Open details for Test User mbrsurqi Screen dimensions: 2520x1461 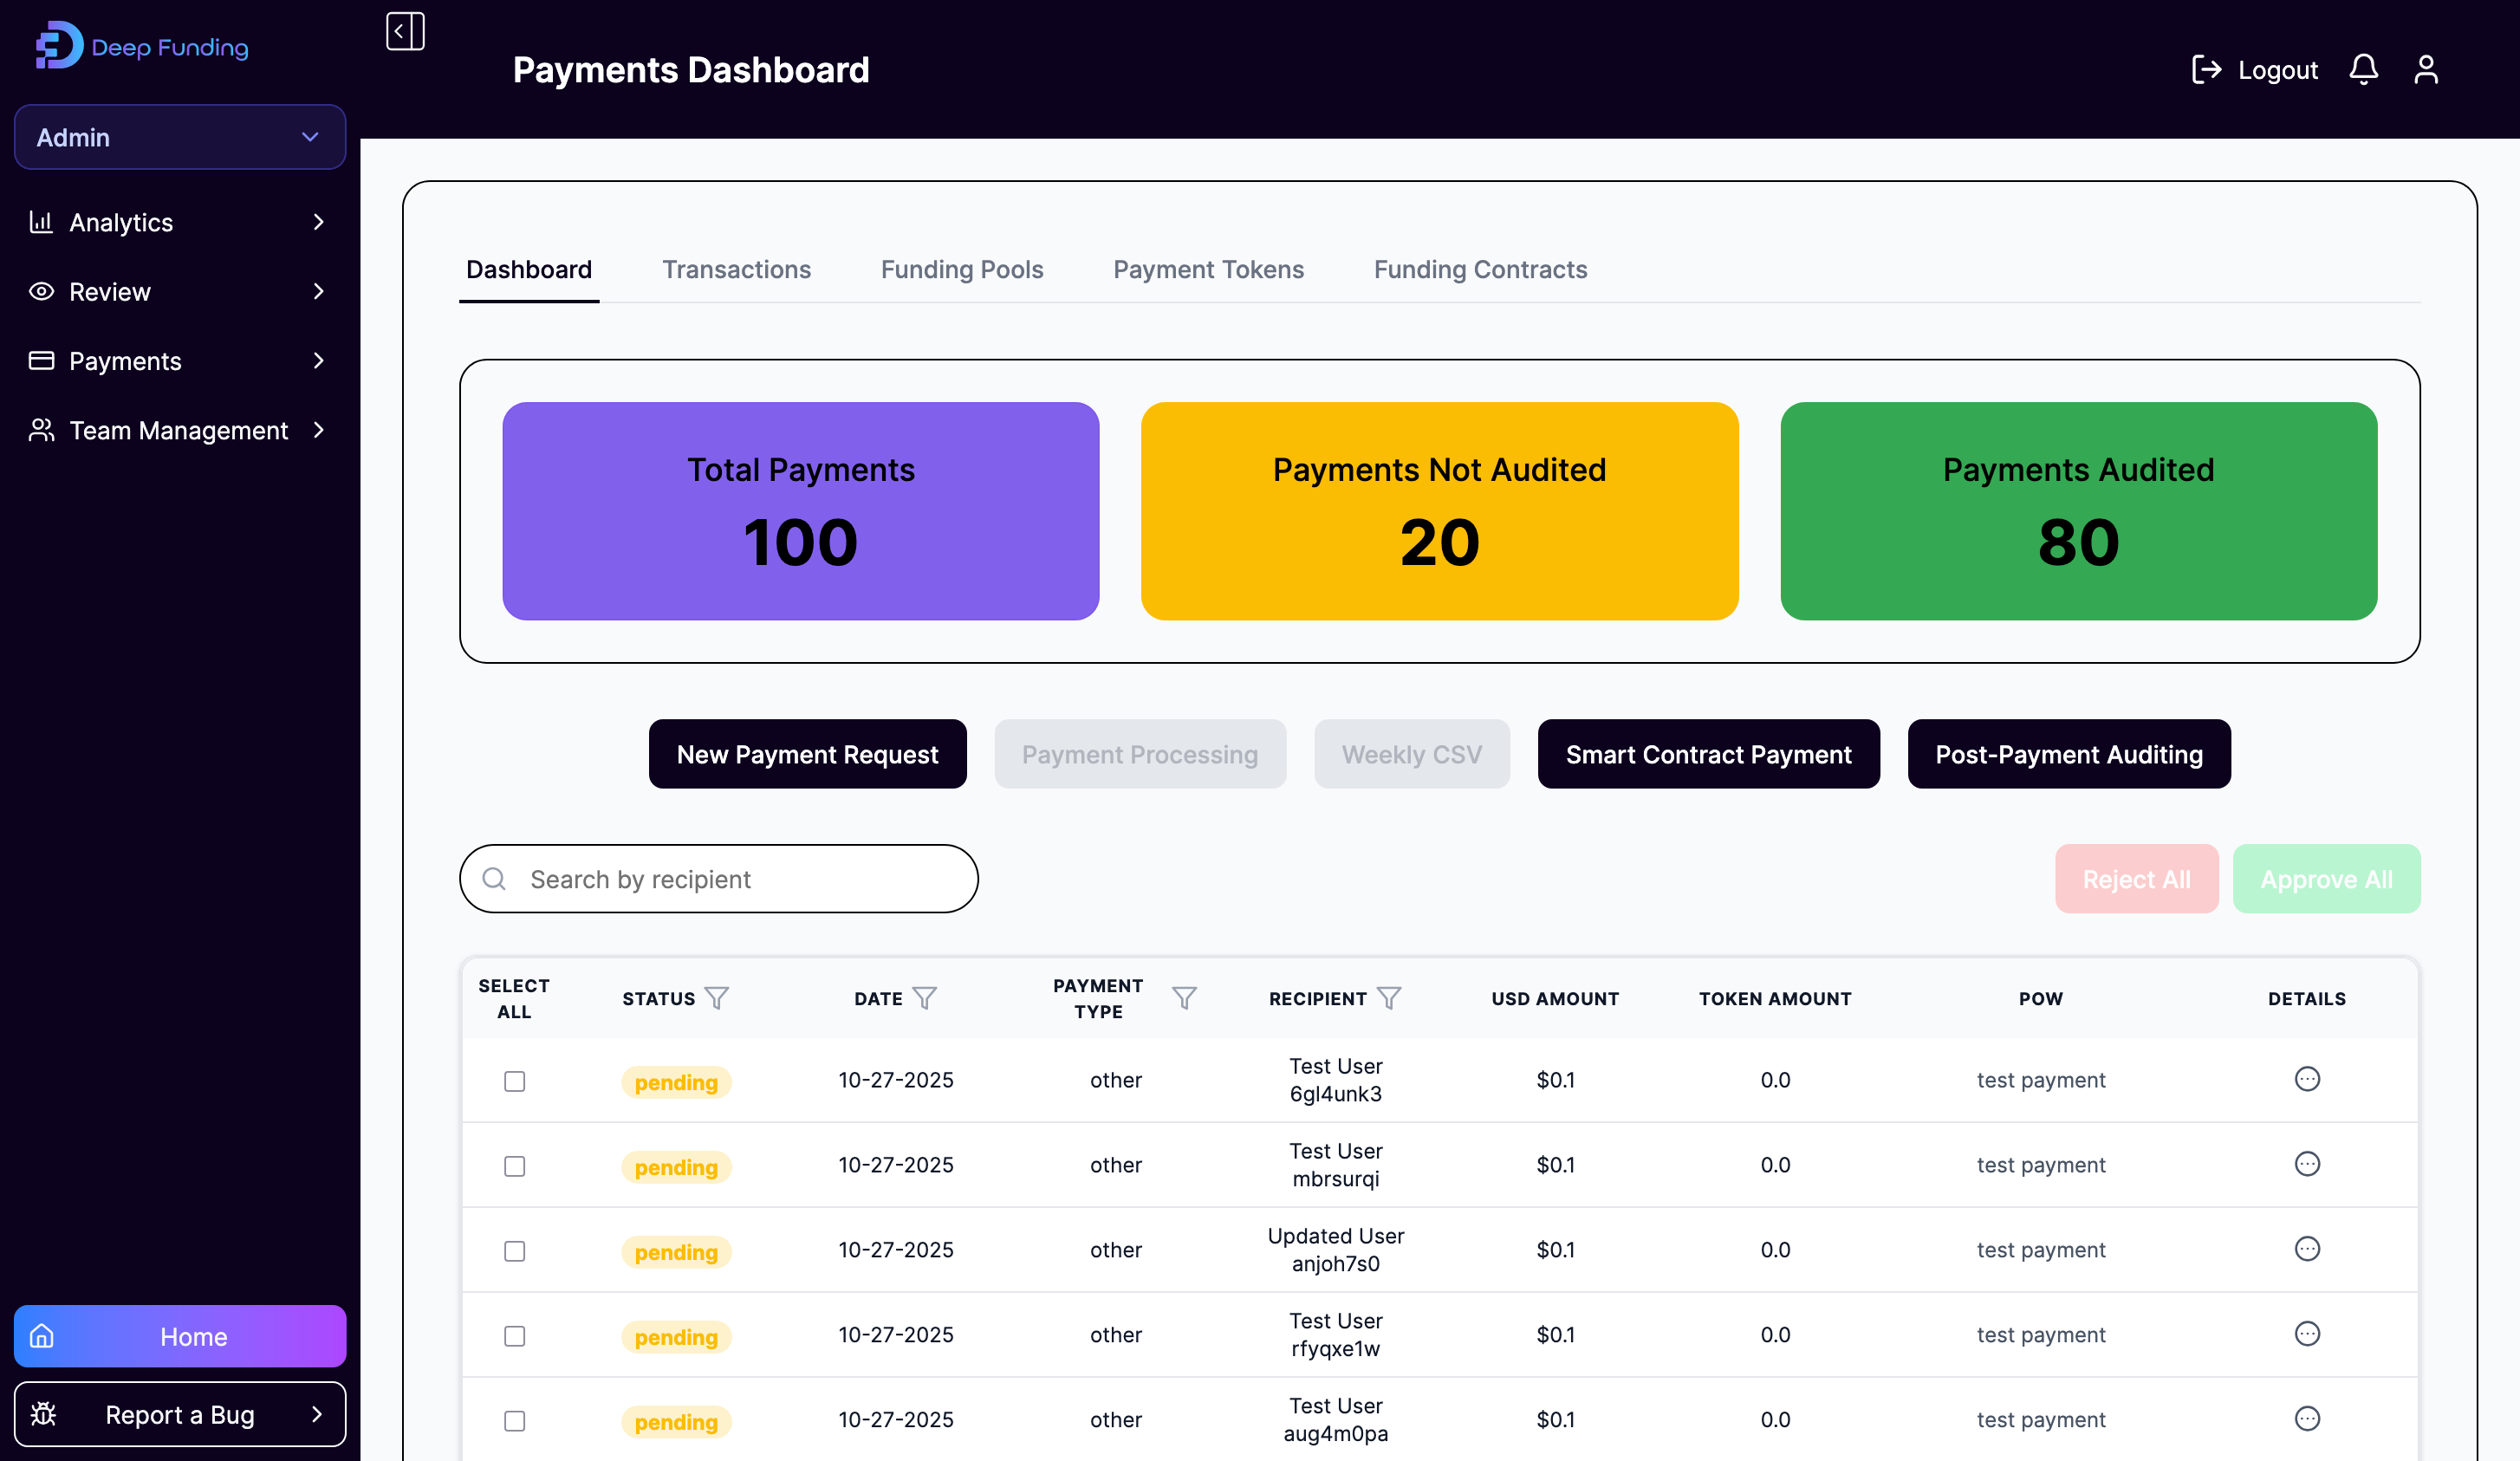[x=2307, y=1164]
